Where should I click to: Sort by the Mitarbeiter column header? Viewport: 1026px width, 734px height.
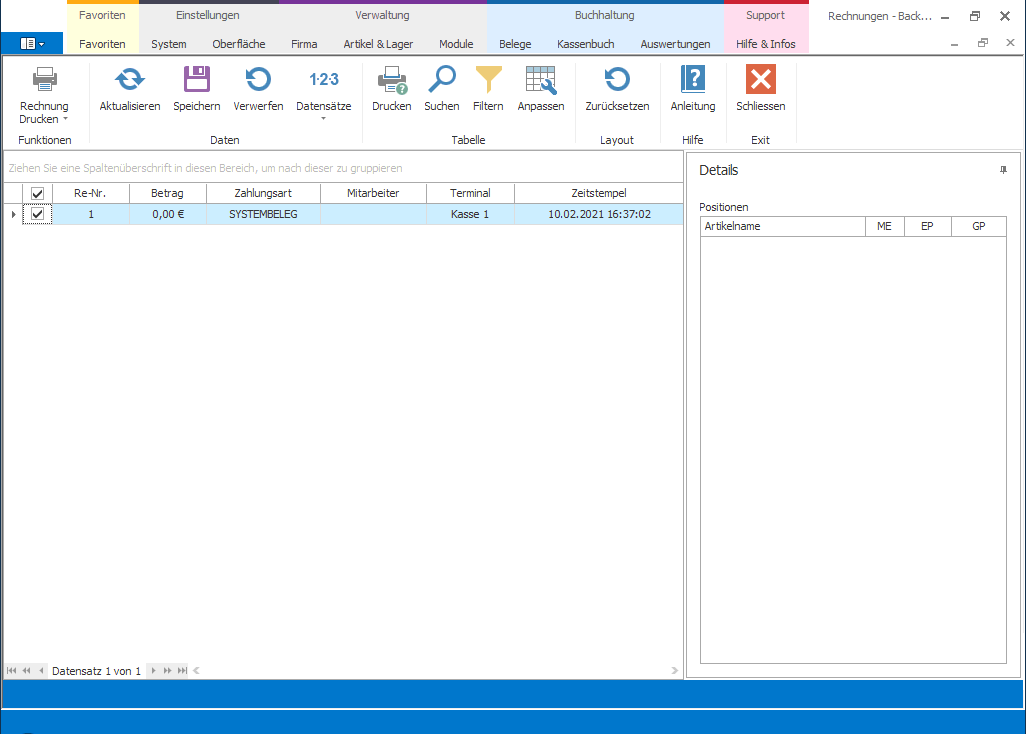pos(373,193)
